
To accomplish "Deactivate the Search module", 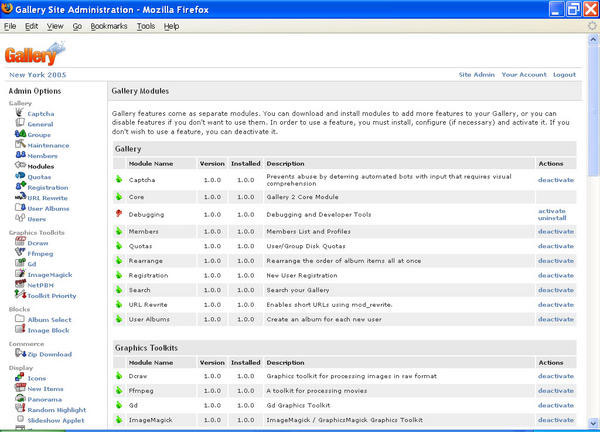I will (x=556, y=290).
